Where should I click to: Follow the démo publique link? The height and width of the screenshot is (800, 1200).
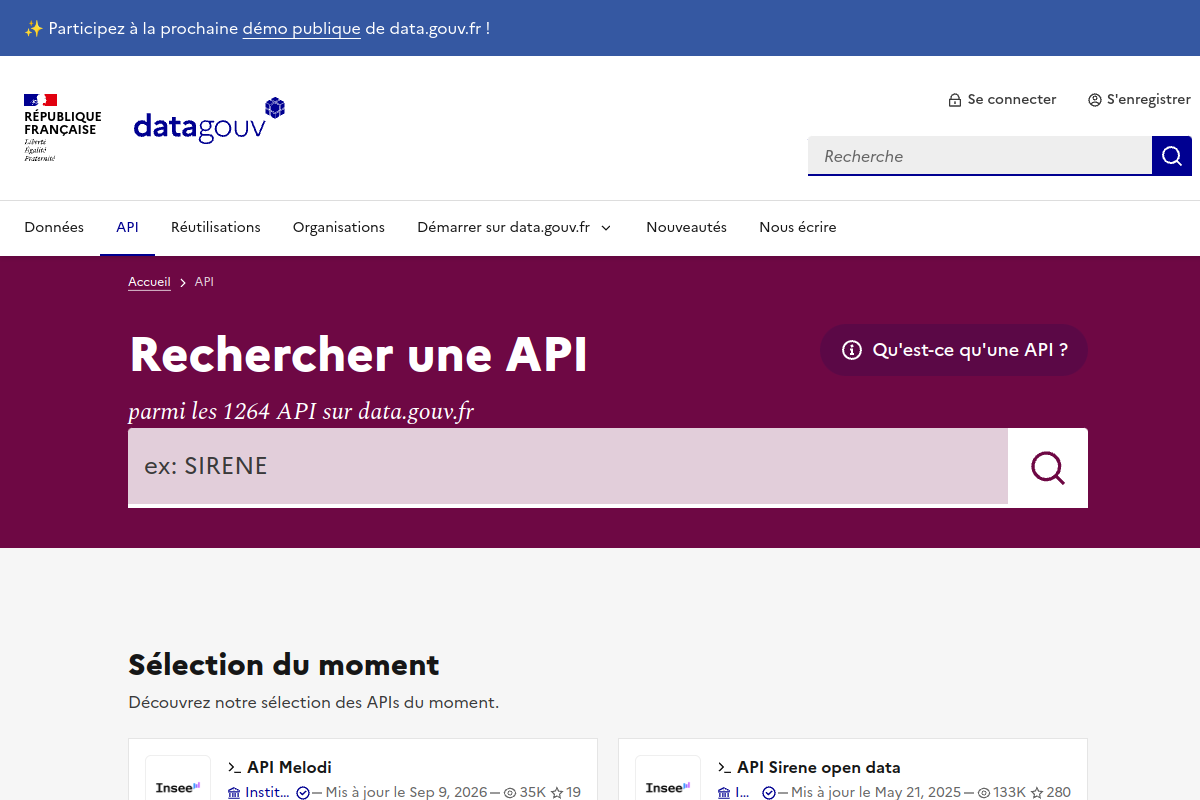301,28
